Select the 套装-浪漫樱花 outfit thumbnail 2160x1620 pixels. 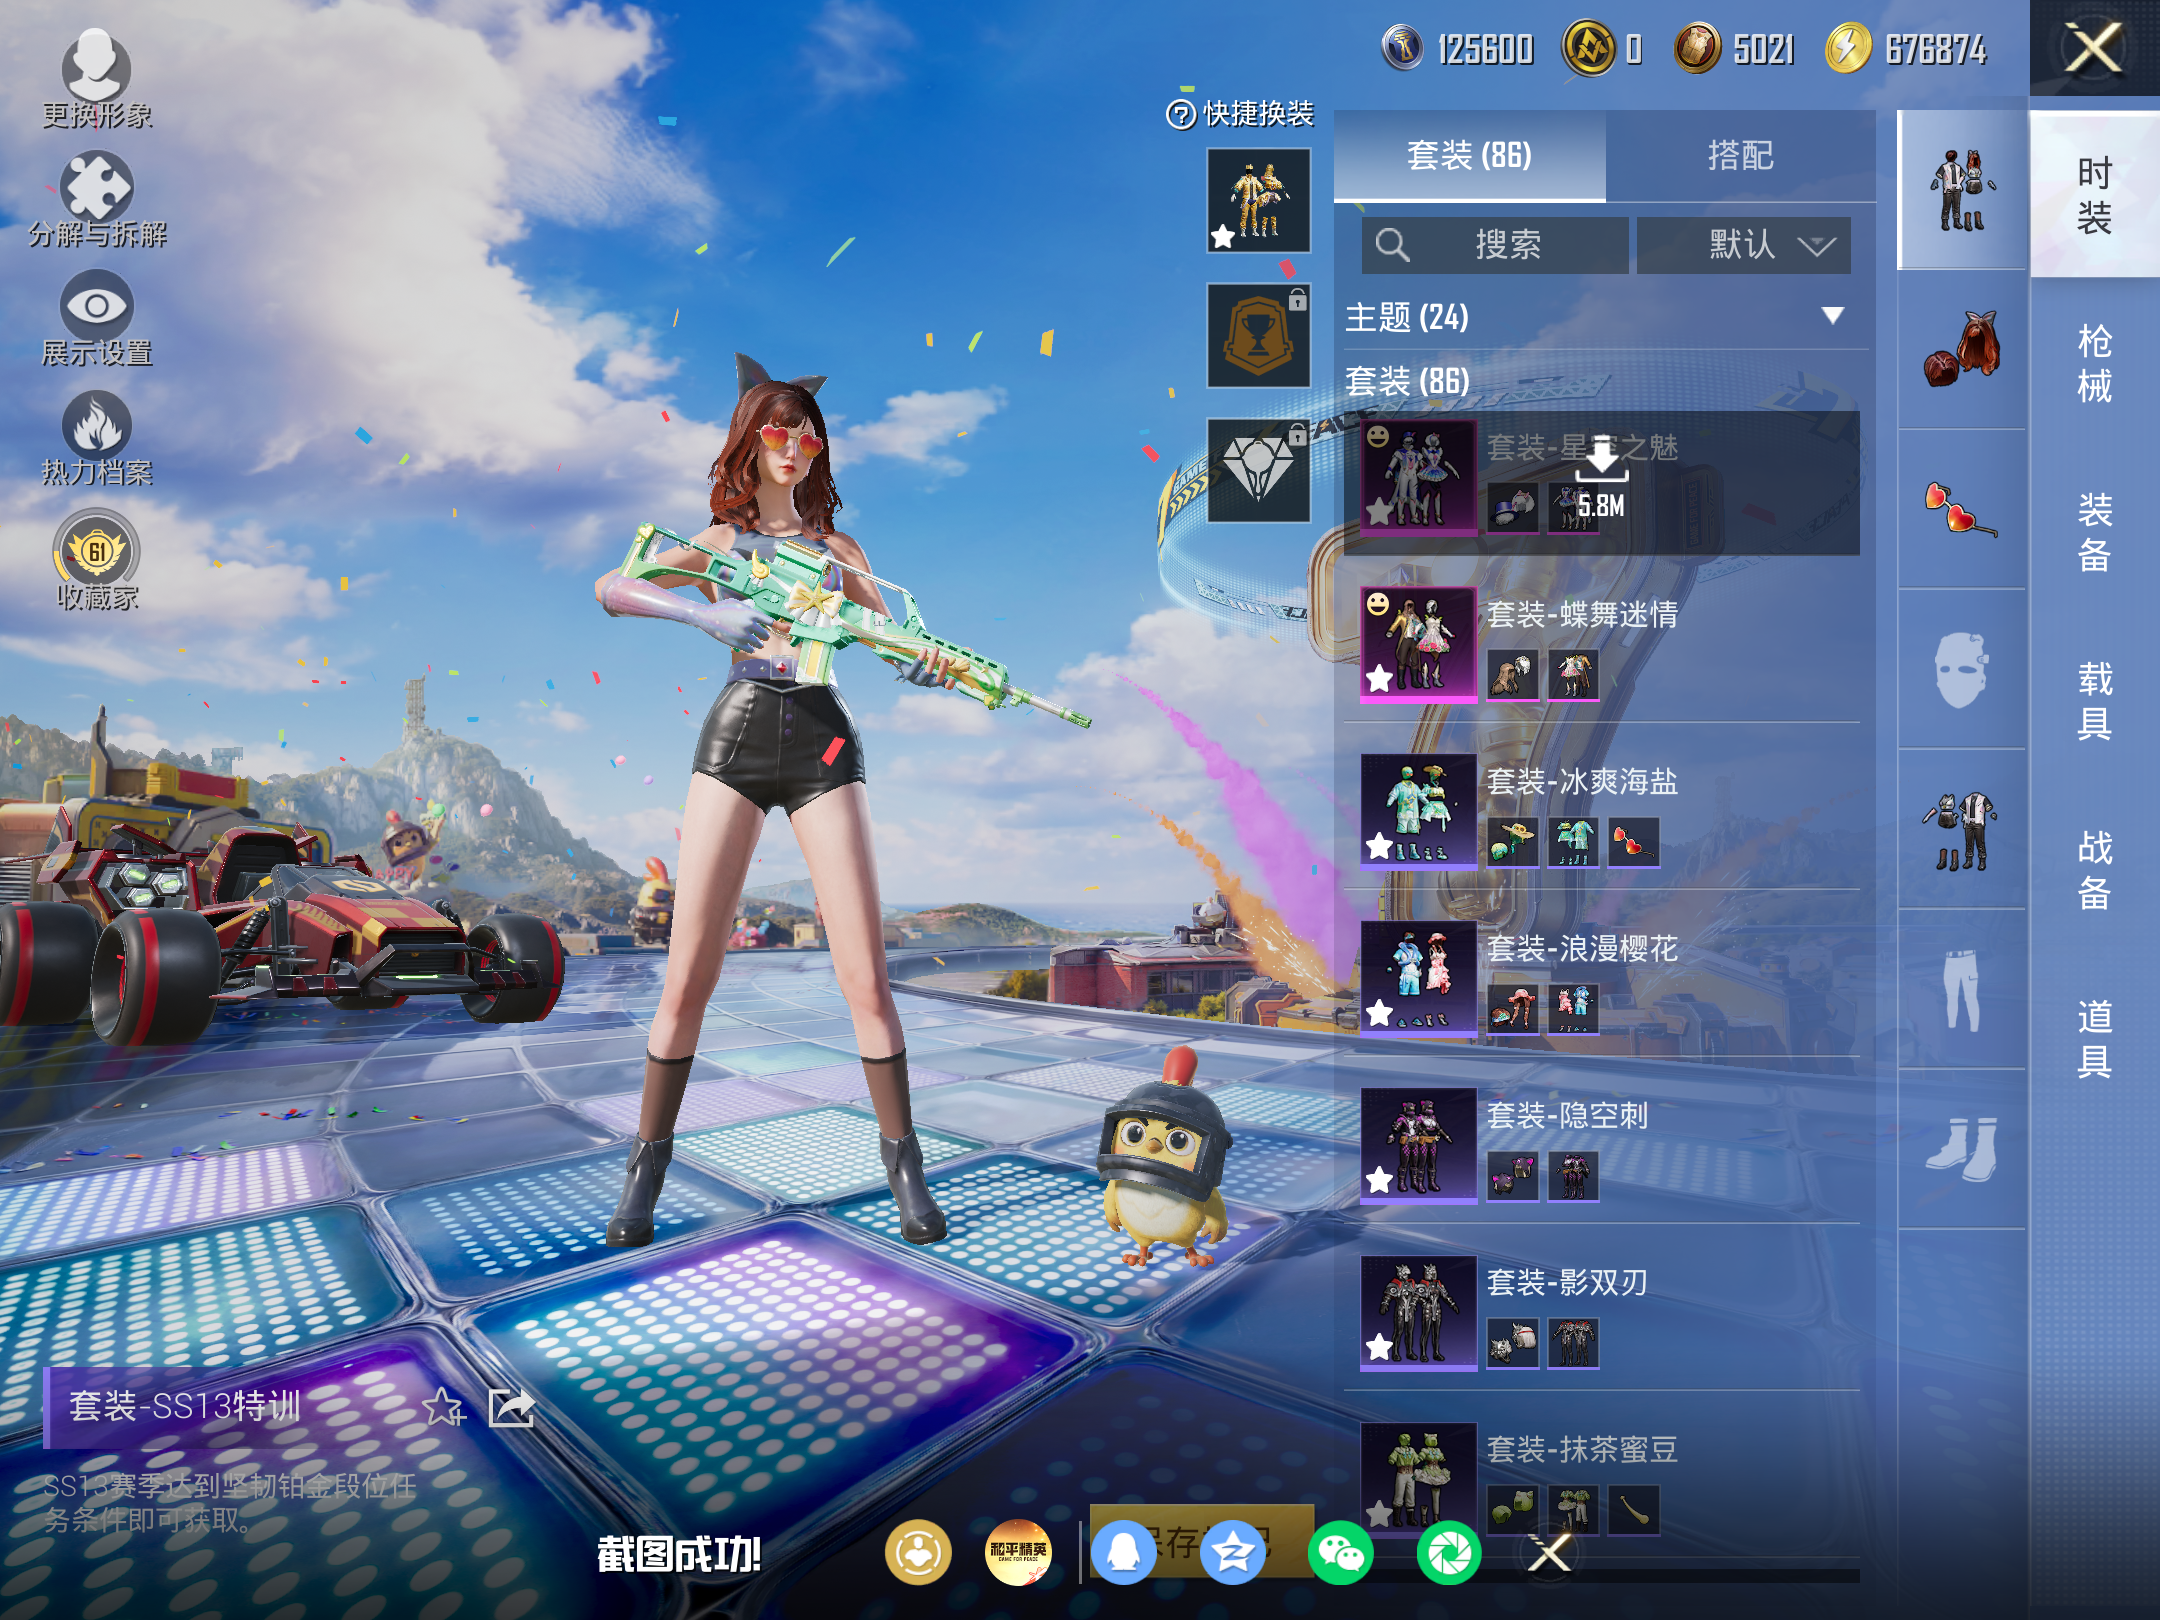point(1418,978)
